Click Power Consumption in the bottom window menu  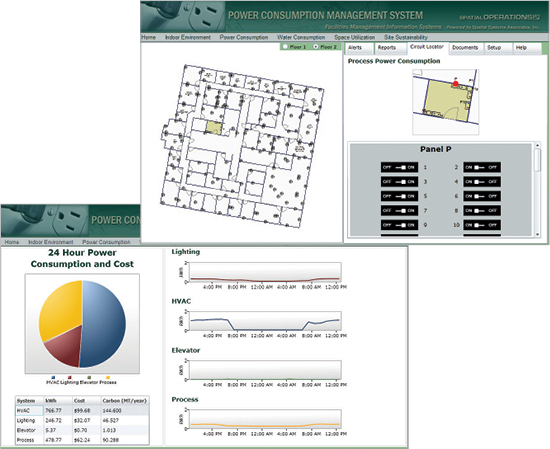pos(106,242)
